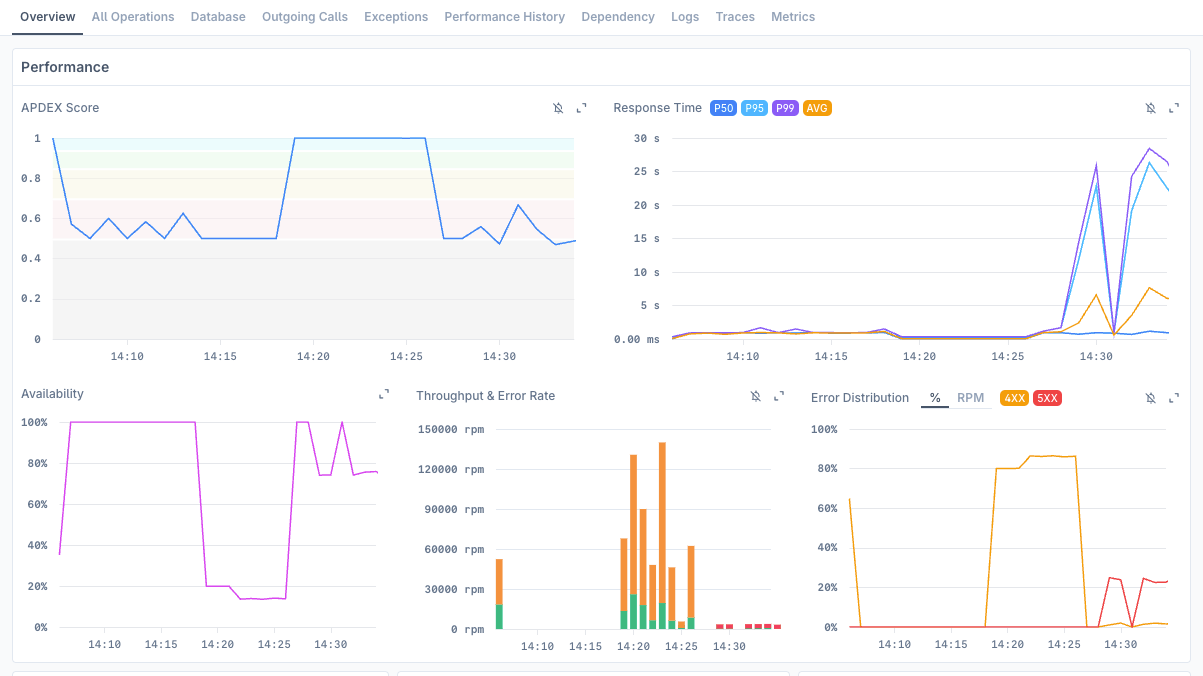Open the Traces tab

[x=735, y=17]
